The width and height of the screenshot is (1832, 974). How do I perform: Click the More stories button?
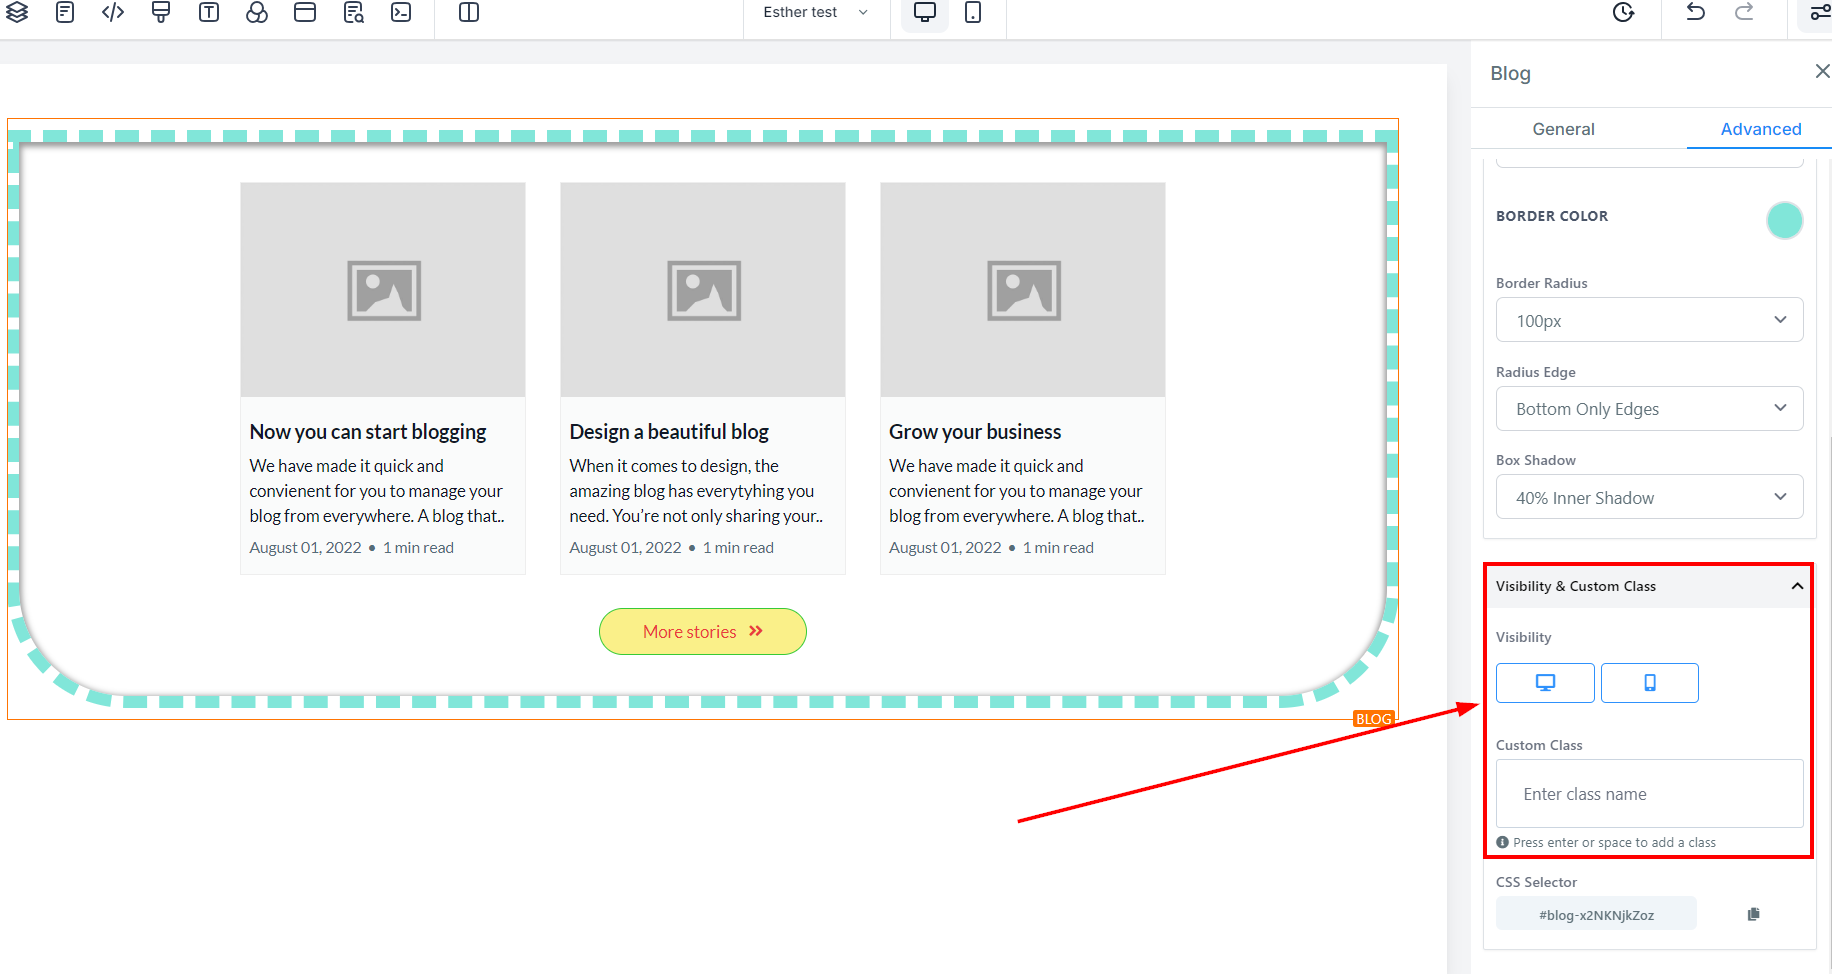coord(702,632)
